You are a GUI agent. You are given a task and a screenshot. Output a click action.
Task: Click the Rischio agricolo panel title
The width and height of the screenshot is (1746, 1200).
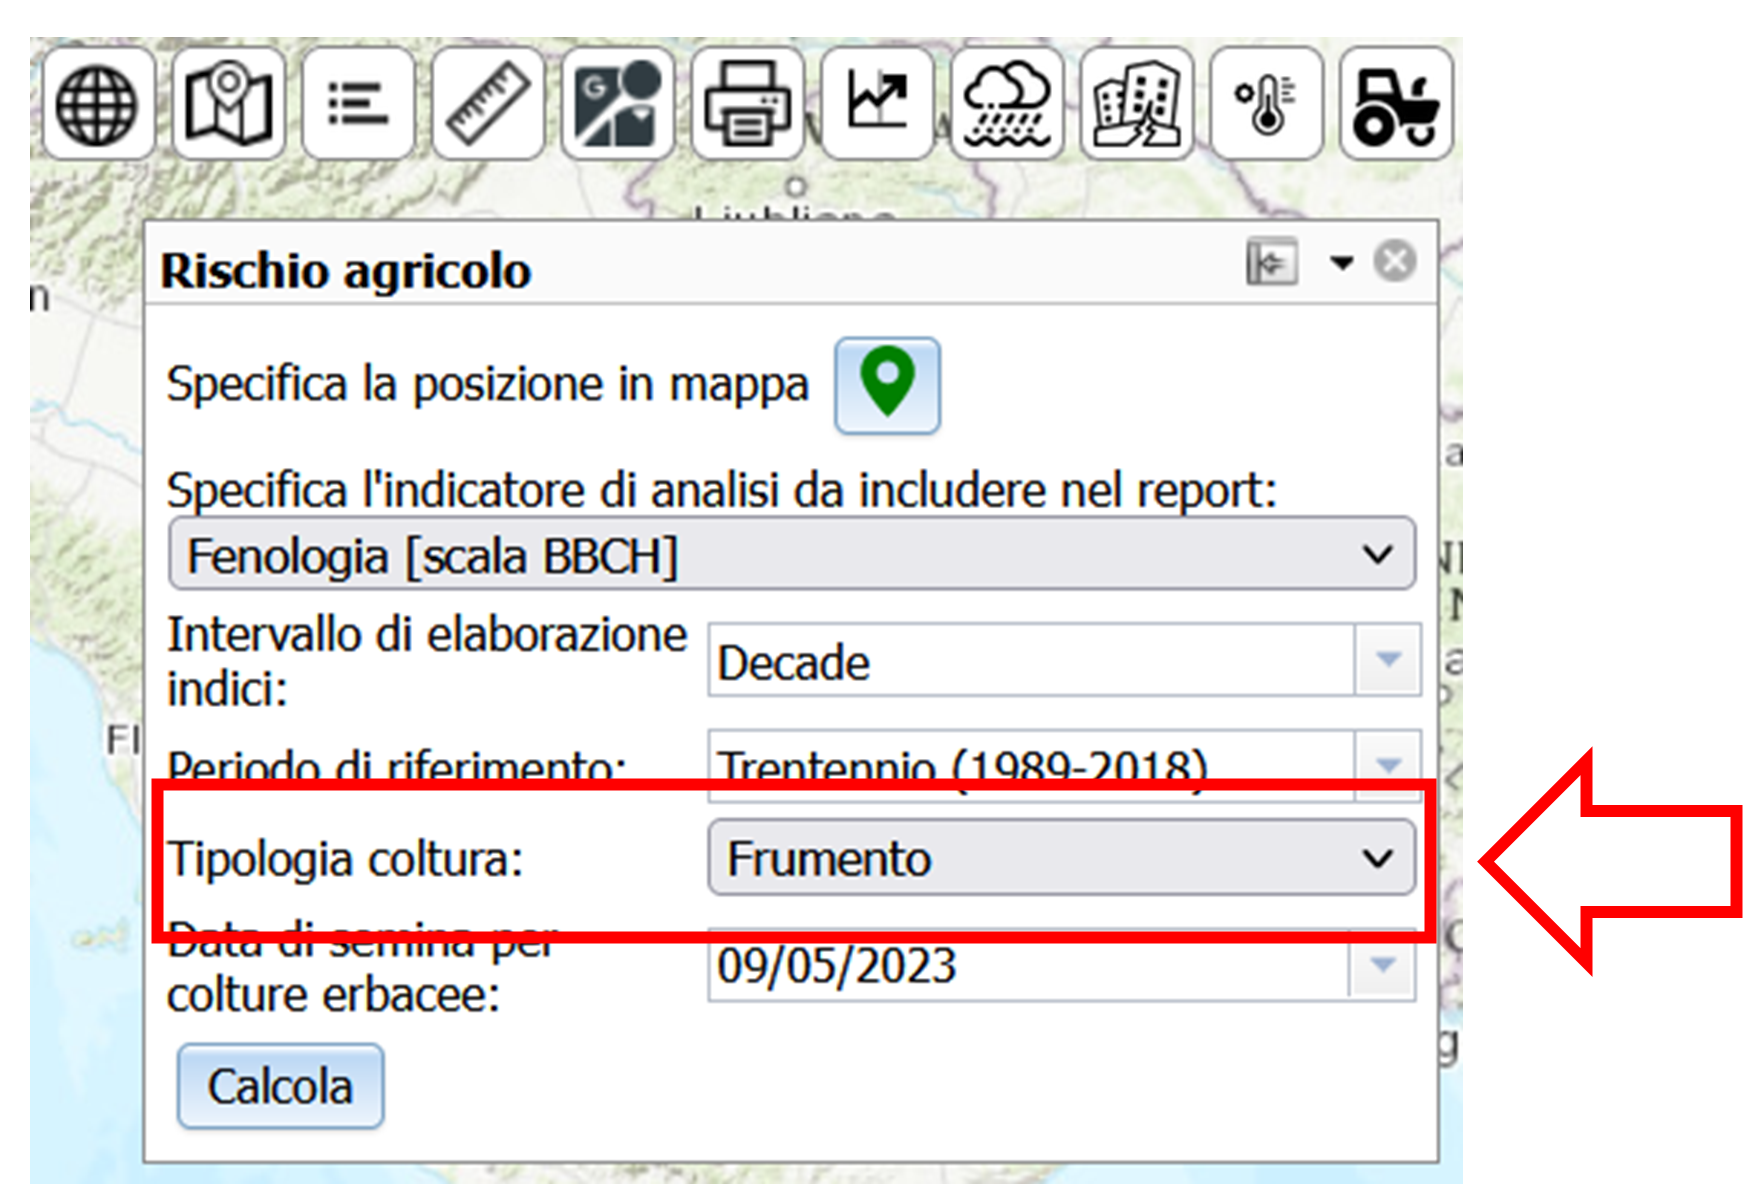(346, 270)
